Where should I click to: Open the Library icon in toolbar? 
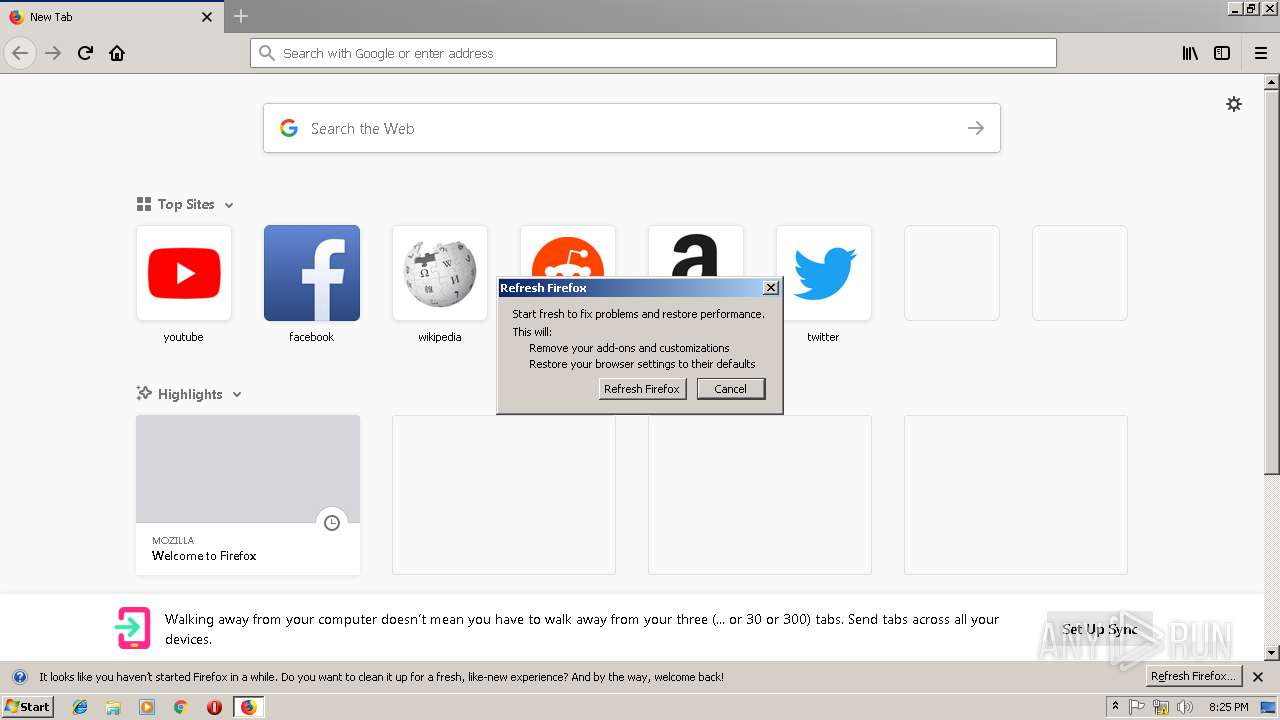coord(1190,53)
